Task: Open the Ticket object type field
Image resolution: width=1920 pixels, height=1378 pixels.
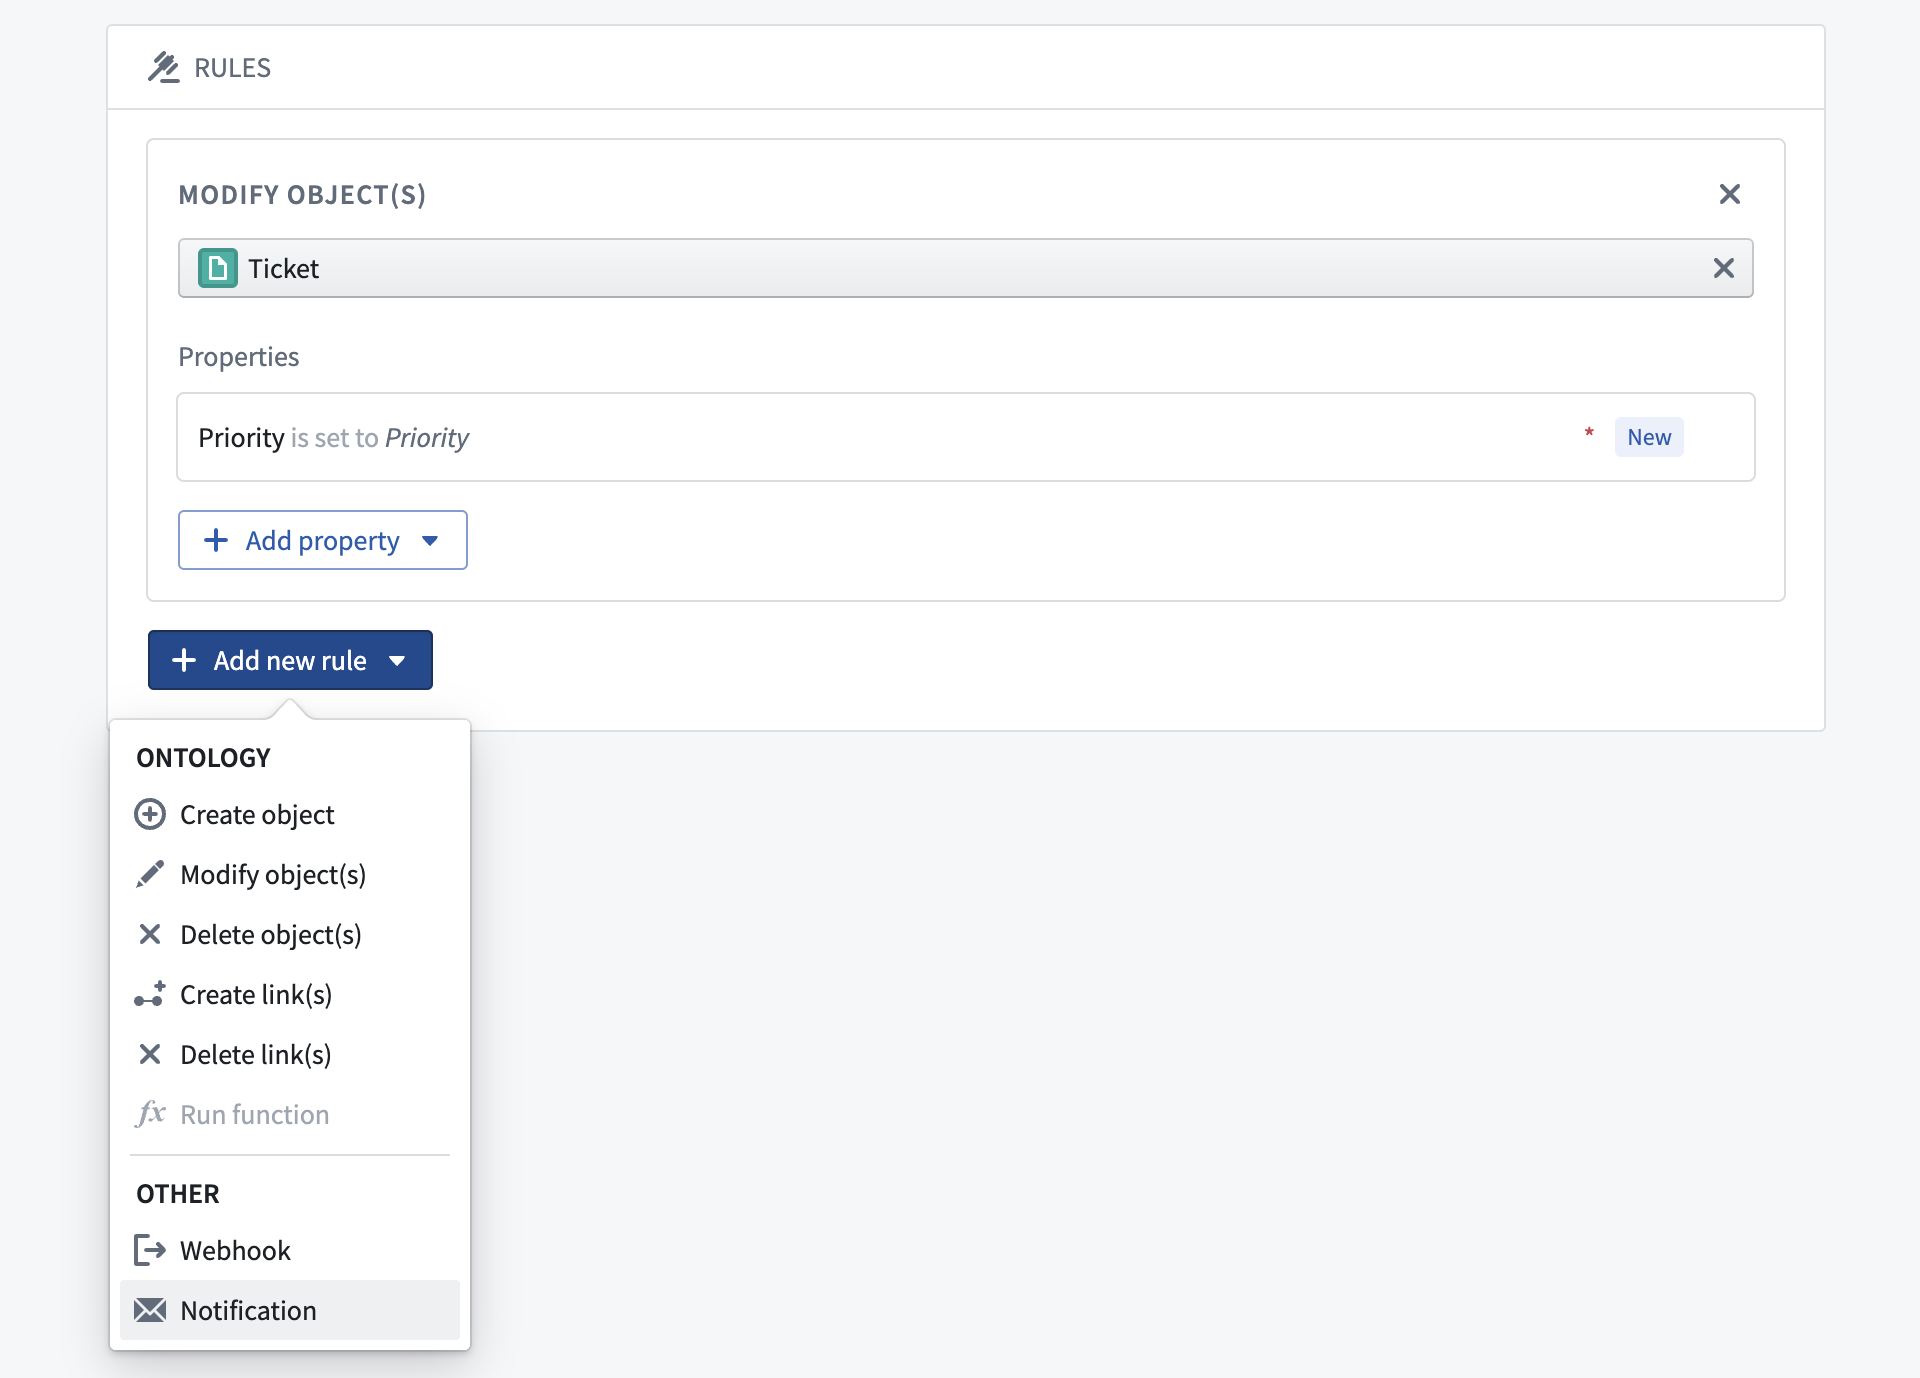Action: 965,268
